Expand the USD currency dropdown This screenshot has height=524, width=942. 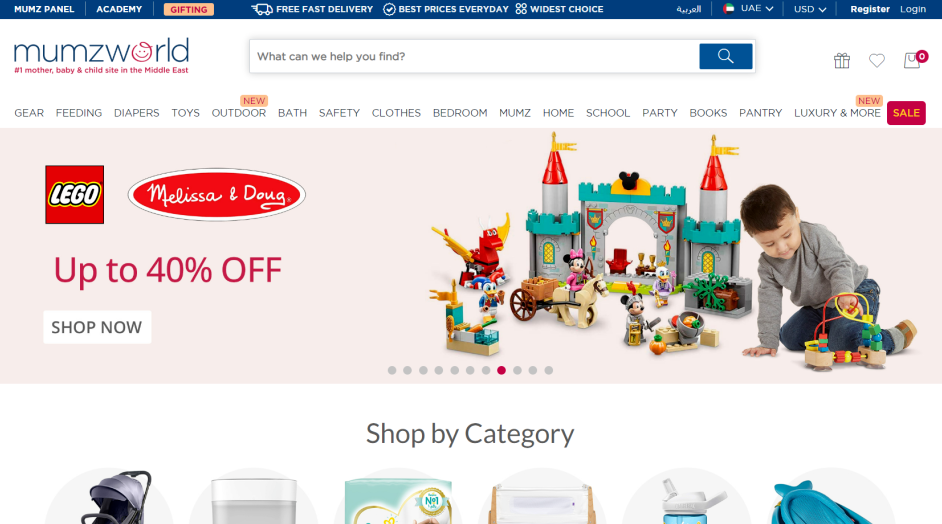(810, 9)
